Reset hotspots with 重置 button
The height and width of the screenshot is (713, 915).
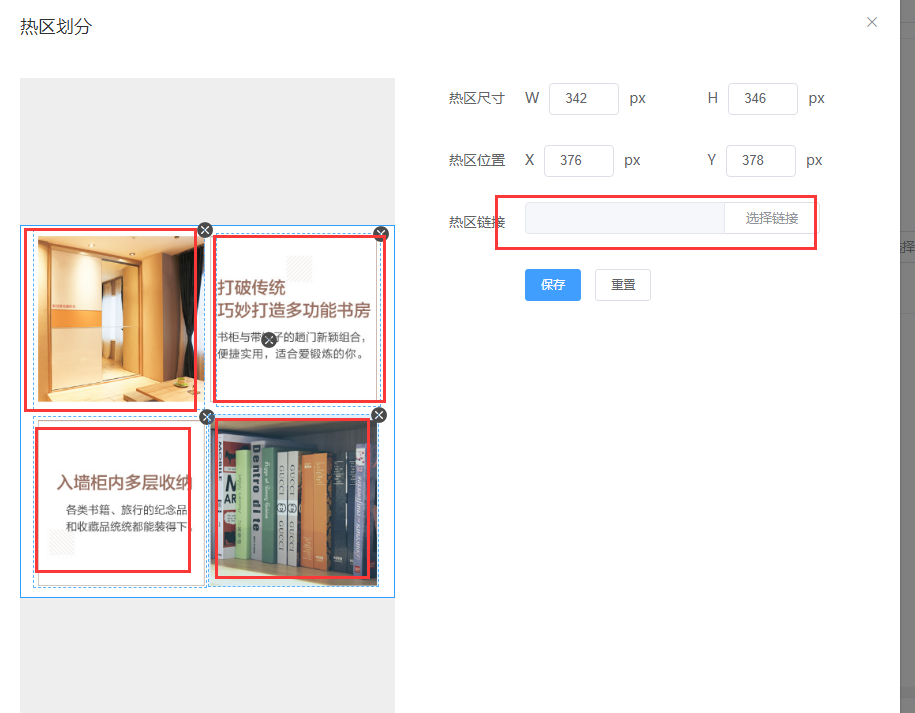point(623,285)
